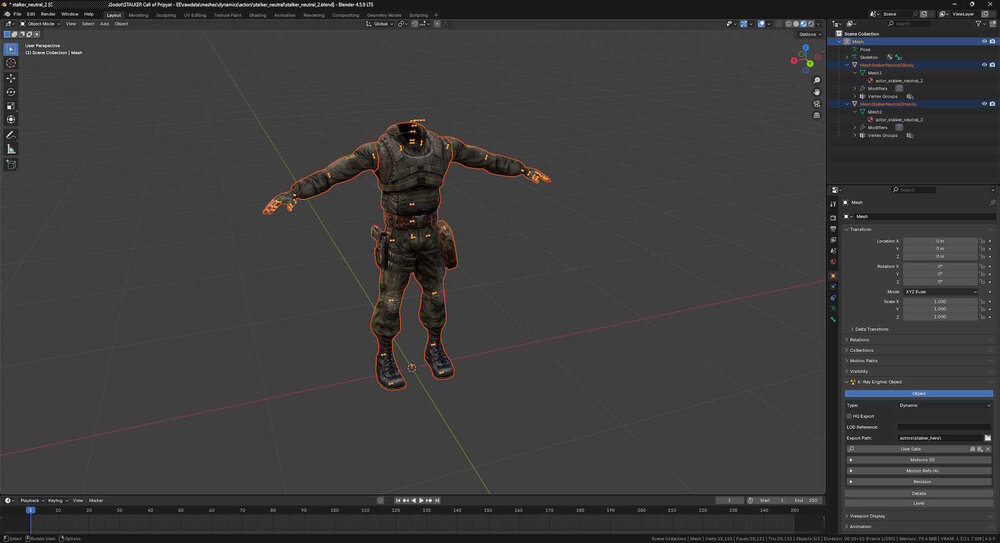Open the Dynamic type dropdown
The width and height of the screenshot is (1000, 543).
coord(945,405)
